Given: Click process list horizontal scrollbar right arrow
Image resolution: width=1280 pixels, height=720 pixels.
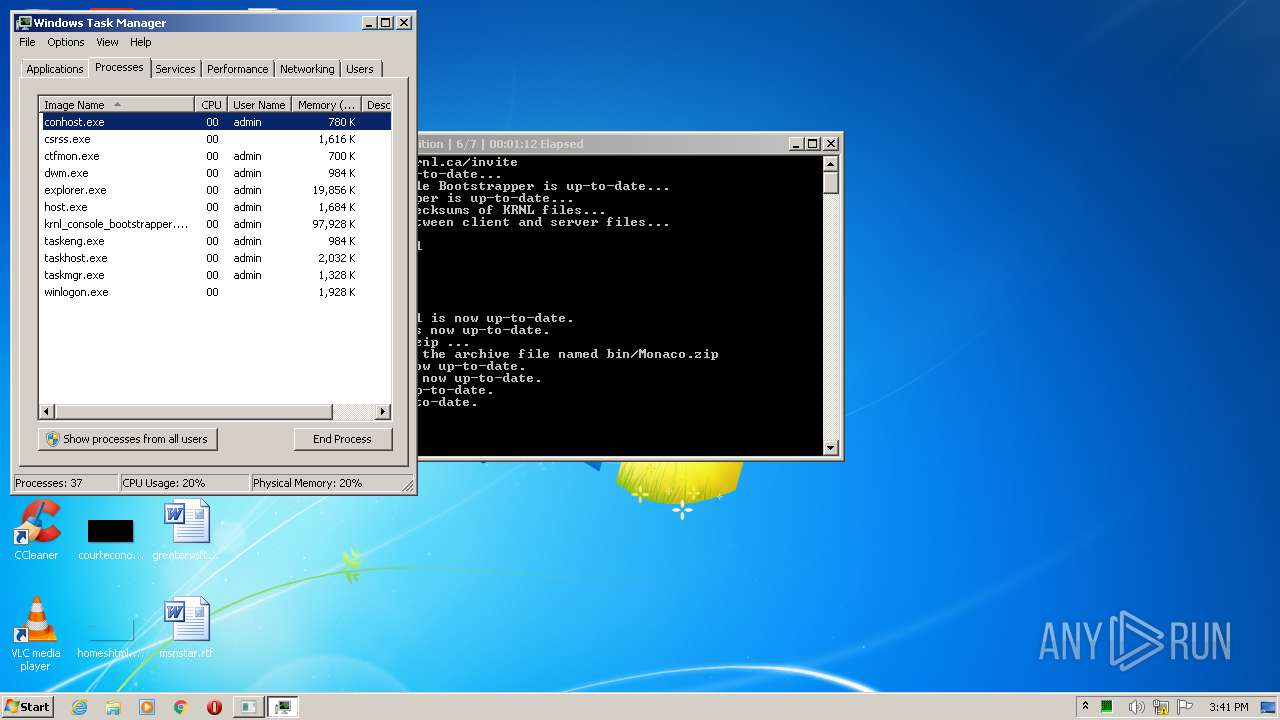Looking at the screenshot, I should point(383,411).
